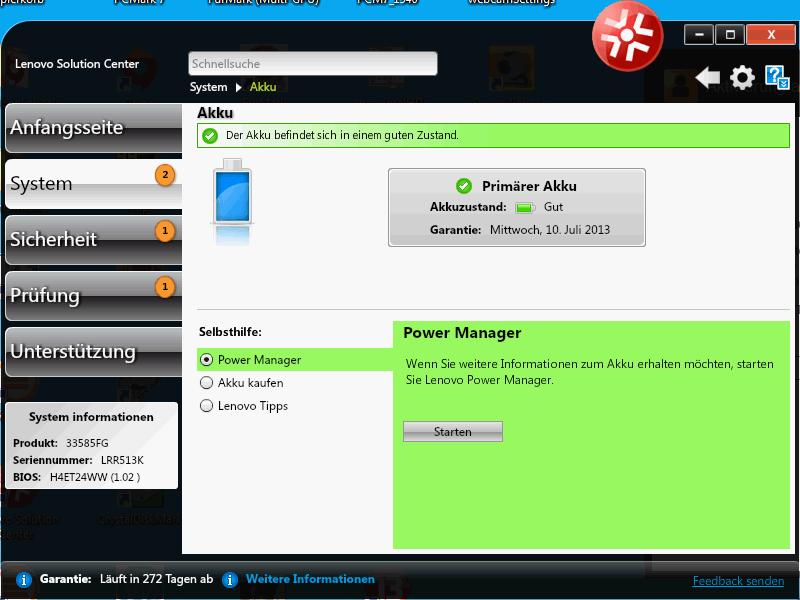
Task: Select the Akku kaufen radio option
Action: (206, 383)
